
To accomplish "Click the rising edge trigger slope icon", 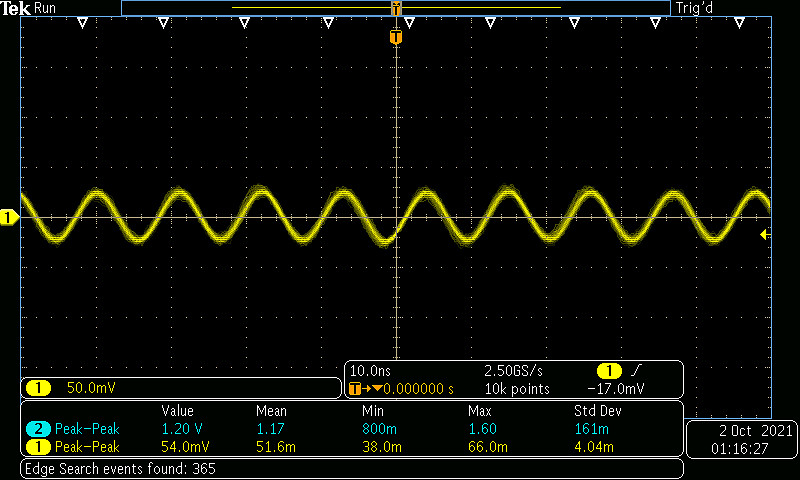I will [x=636, y=371].
